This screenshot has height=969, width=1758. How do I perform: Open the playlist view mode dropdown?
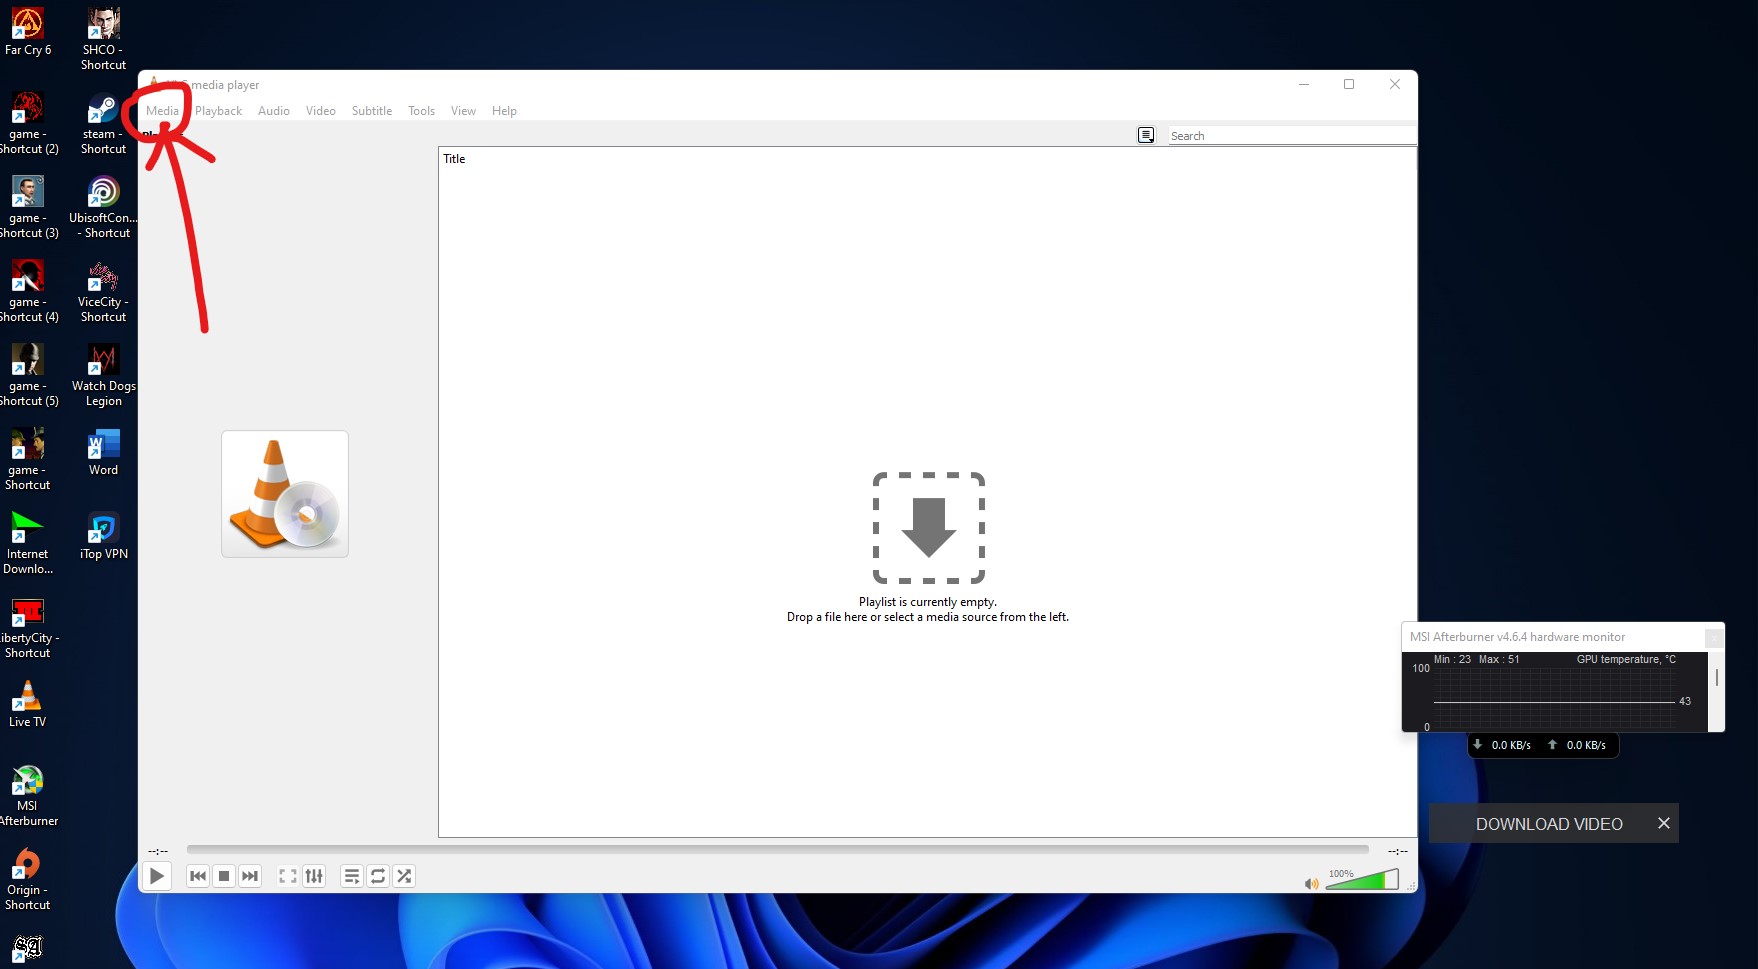click(1146, 135)
